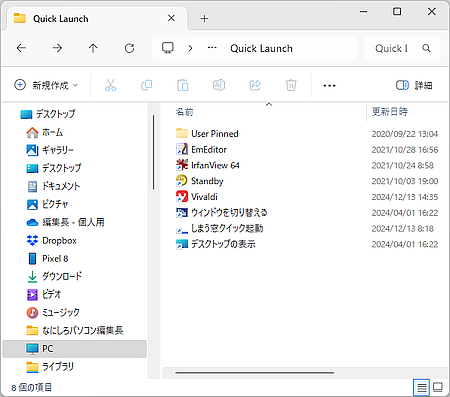Open ピクチャ in the navigation pane
450x397 pixels.
pos(47,204)
